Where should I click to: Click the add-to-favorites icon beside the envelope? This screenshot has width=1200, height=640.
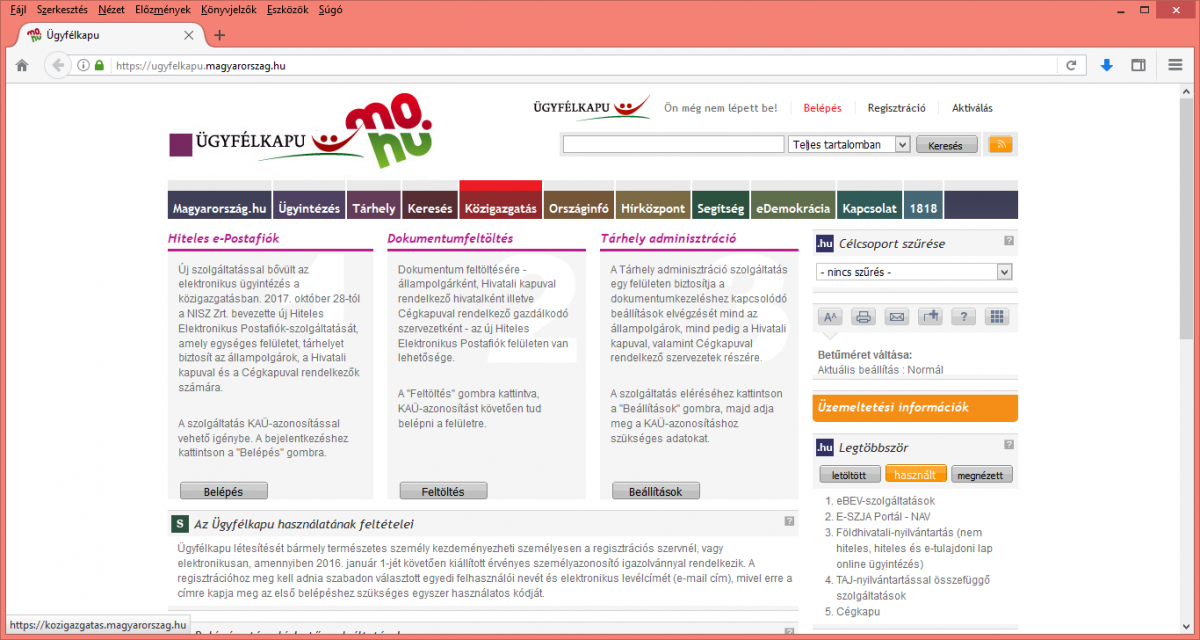[x=930, y=317]
